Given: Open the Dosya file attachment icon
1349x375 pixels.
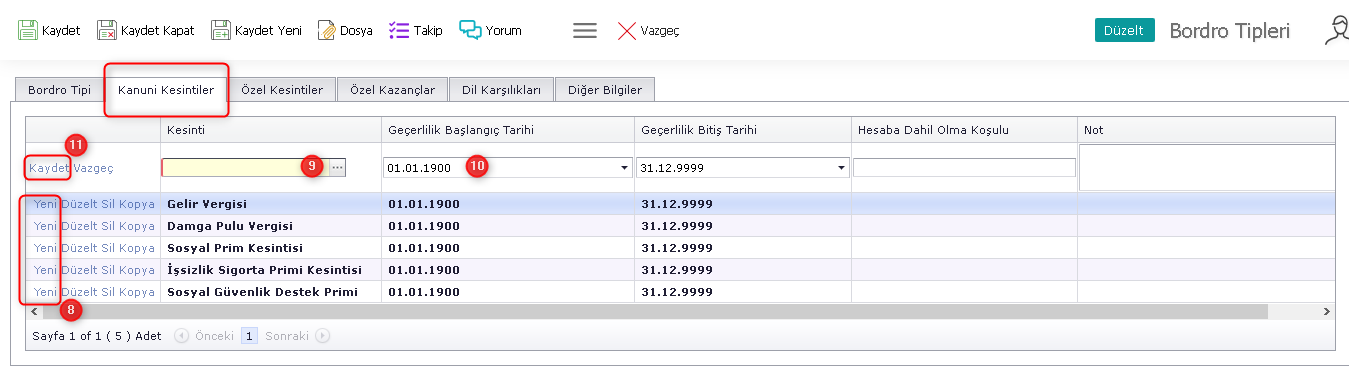Looking at the screenshot, I should pos(327,30).
